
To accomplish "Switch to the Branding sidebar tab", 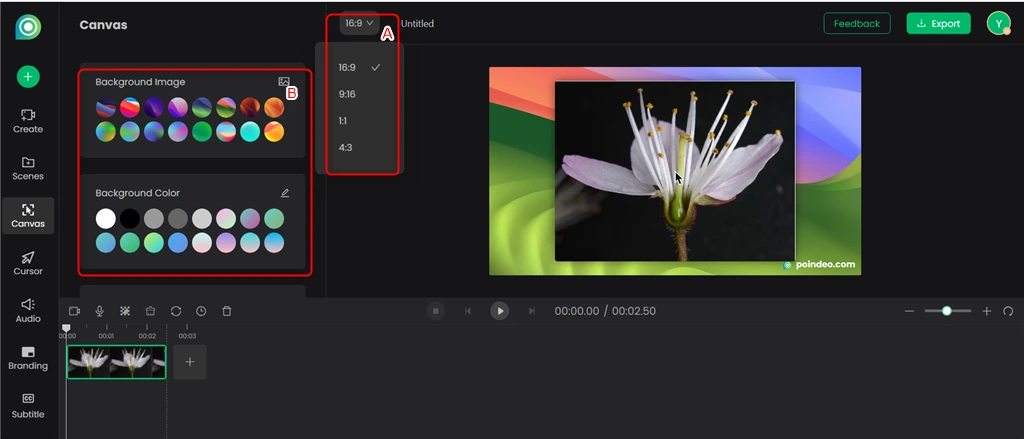I will (28, 357).
